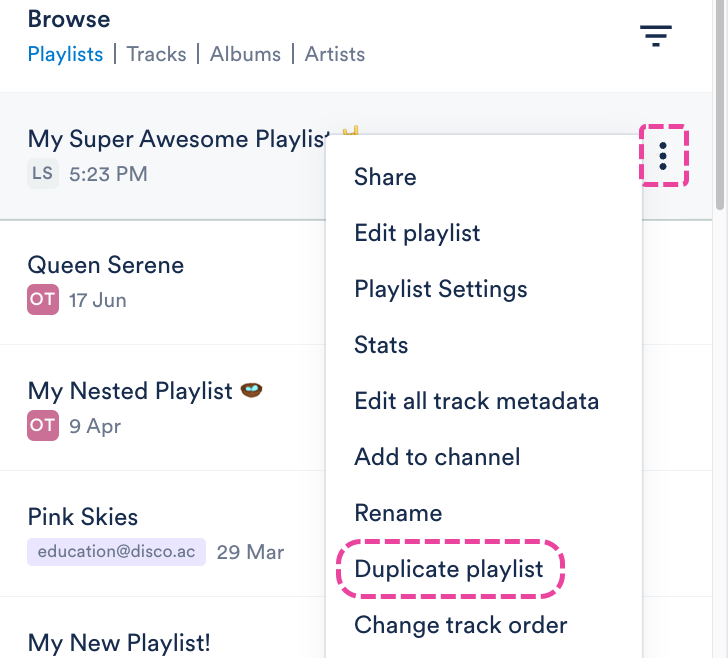Open the Queen Serene playlist
Viewport: 728px width, 658px height.
(106, 265)
